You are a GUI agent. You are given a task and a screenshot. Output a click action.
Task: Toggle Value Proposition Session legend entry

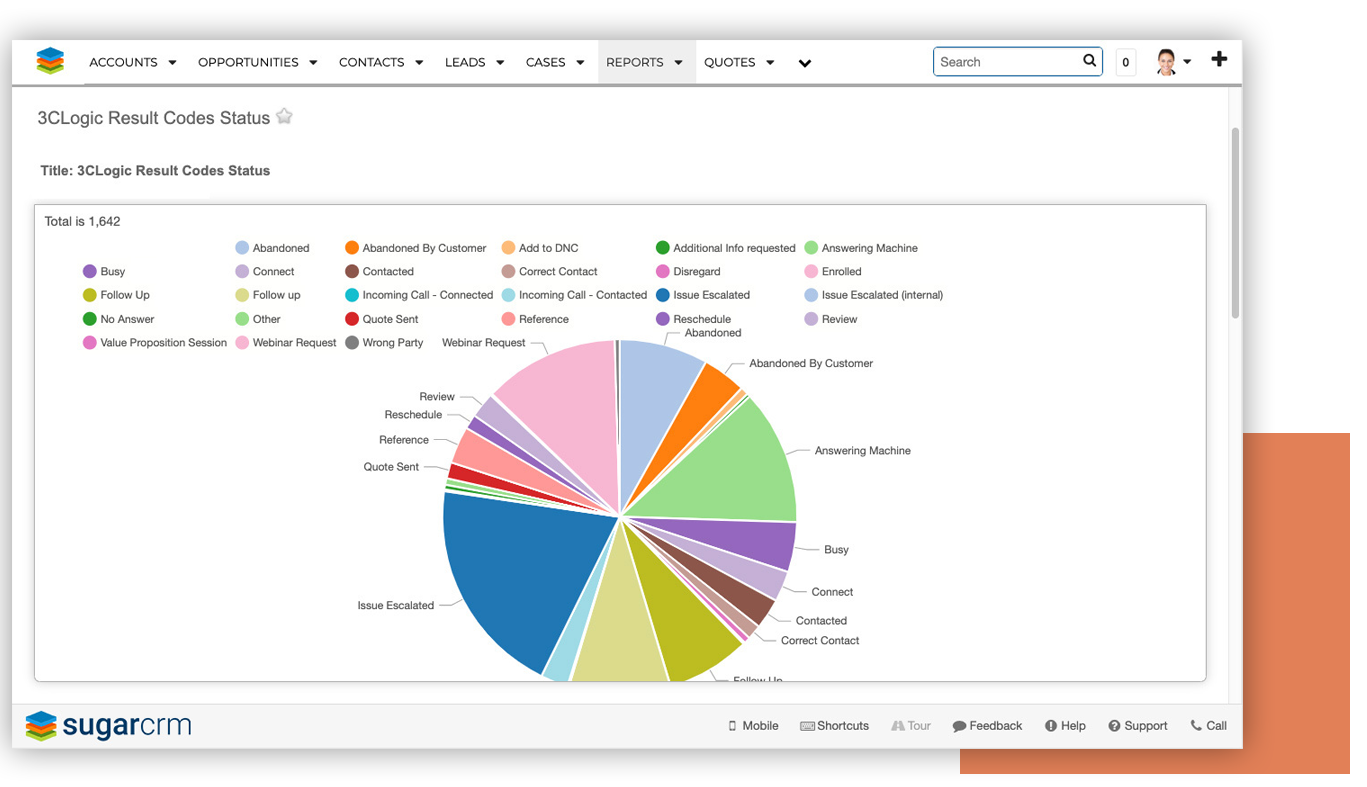[x=155, y=343]
